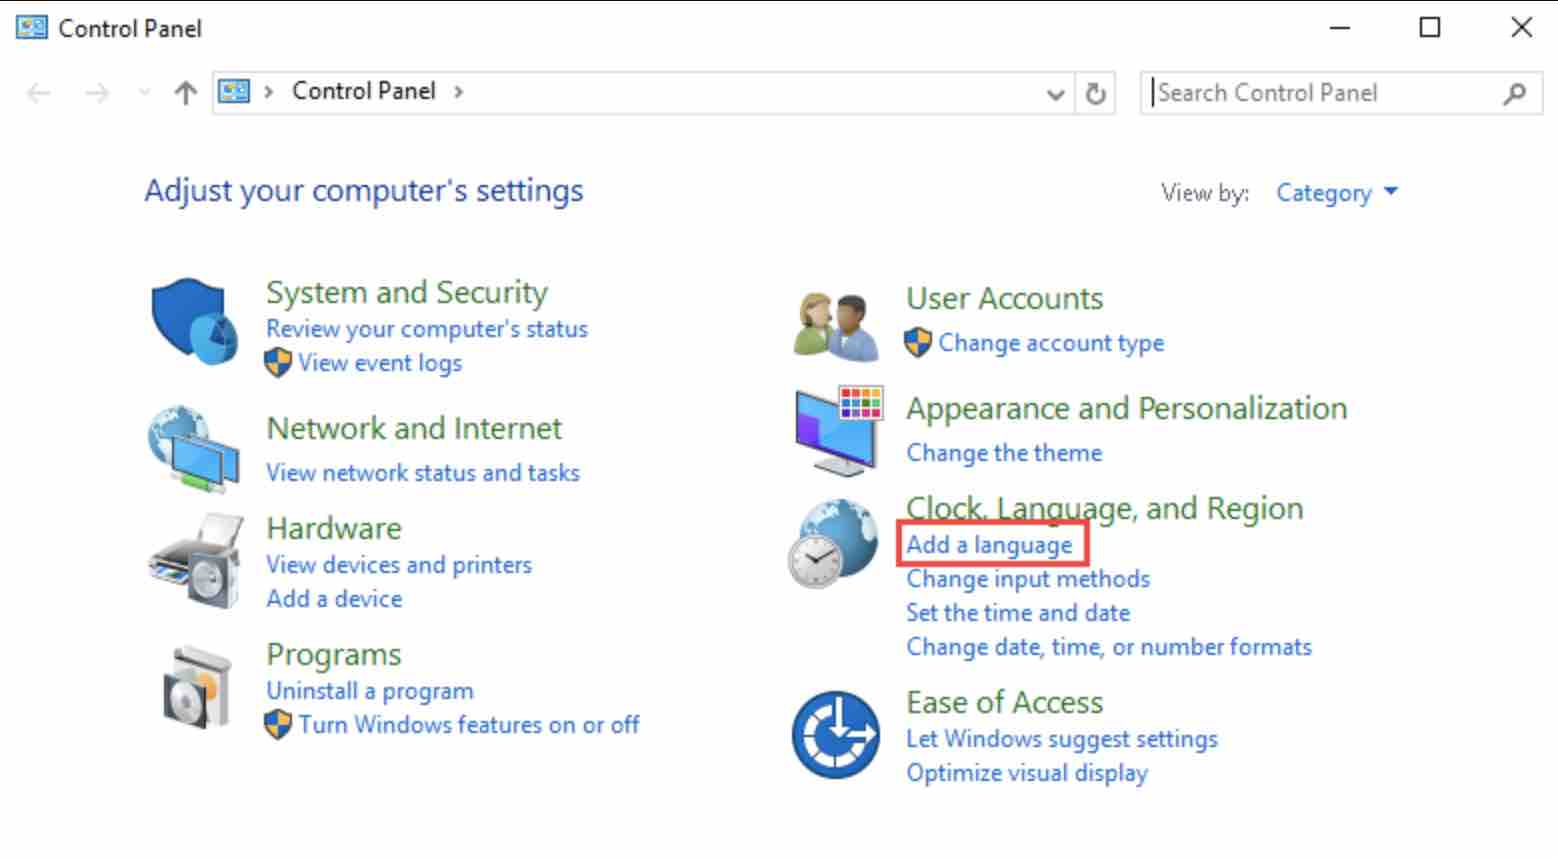Open the Ease of Access heading

coord(1005,702)
